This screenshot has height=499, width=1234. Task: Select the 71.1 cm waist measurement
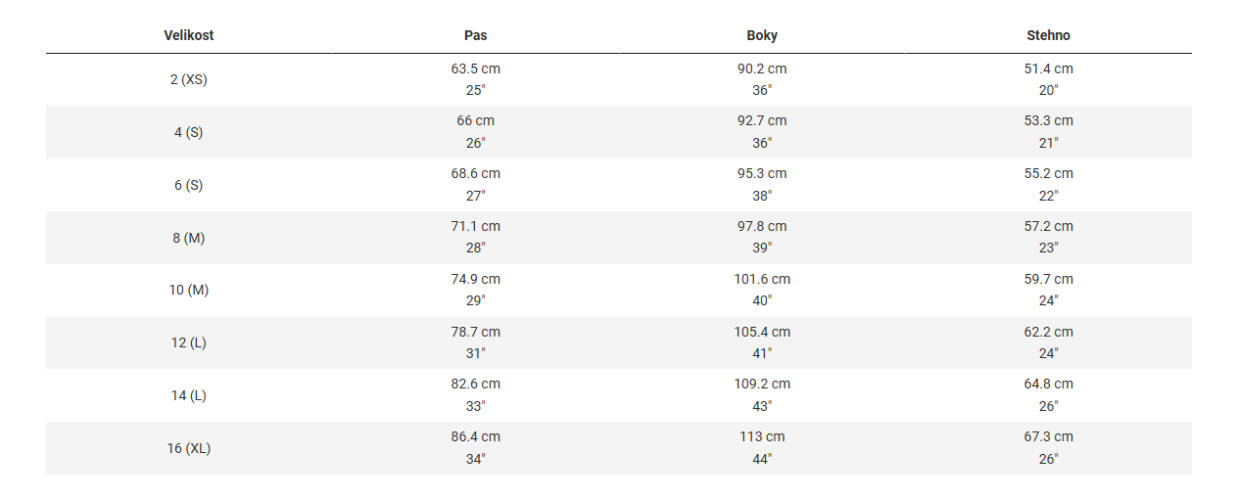click(475, 226)
